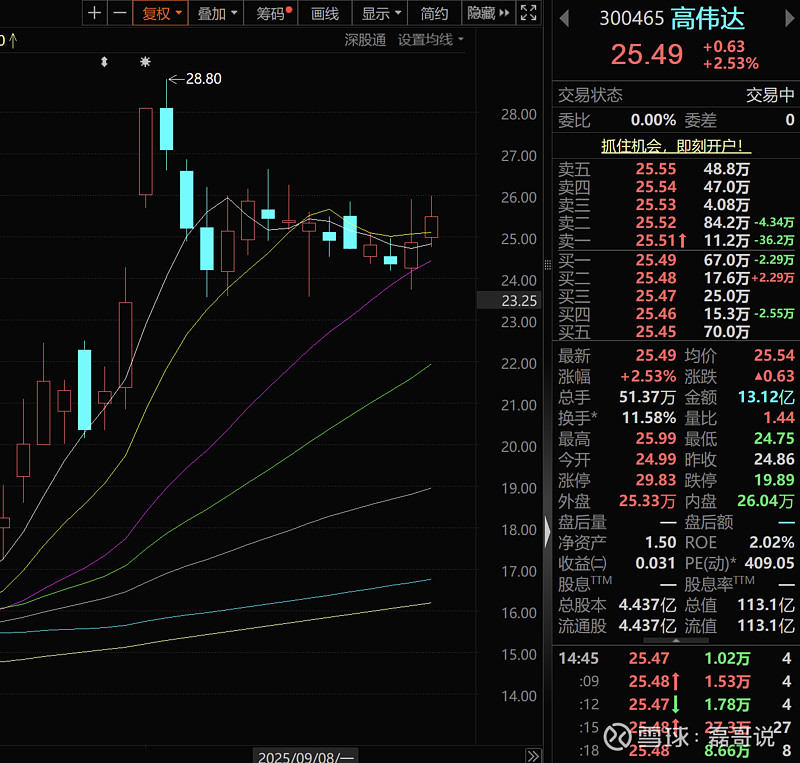Image resolution: width=800 pixels, height=763 pixels.
Task: Click 外盘 value 25.33万
Action: coord(647,501)
